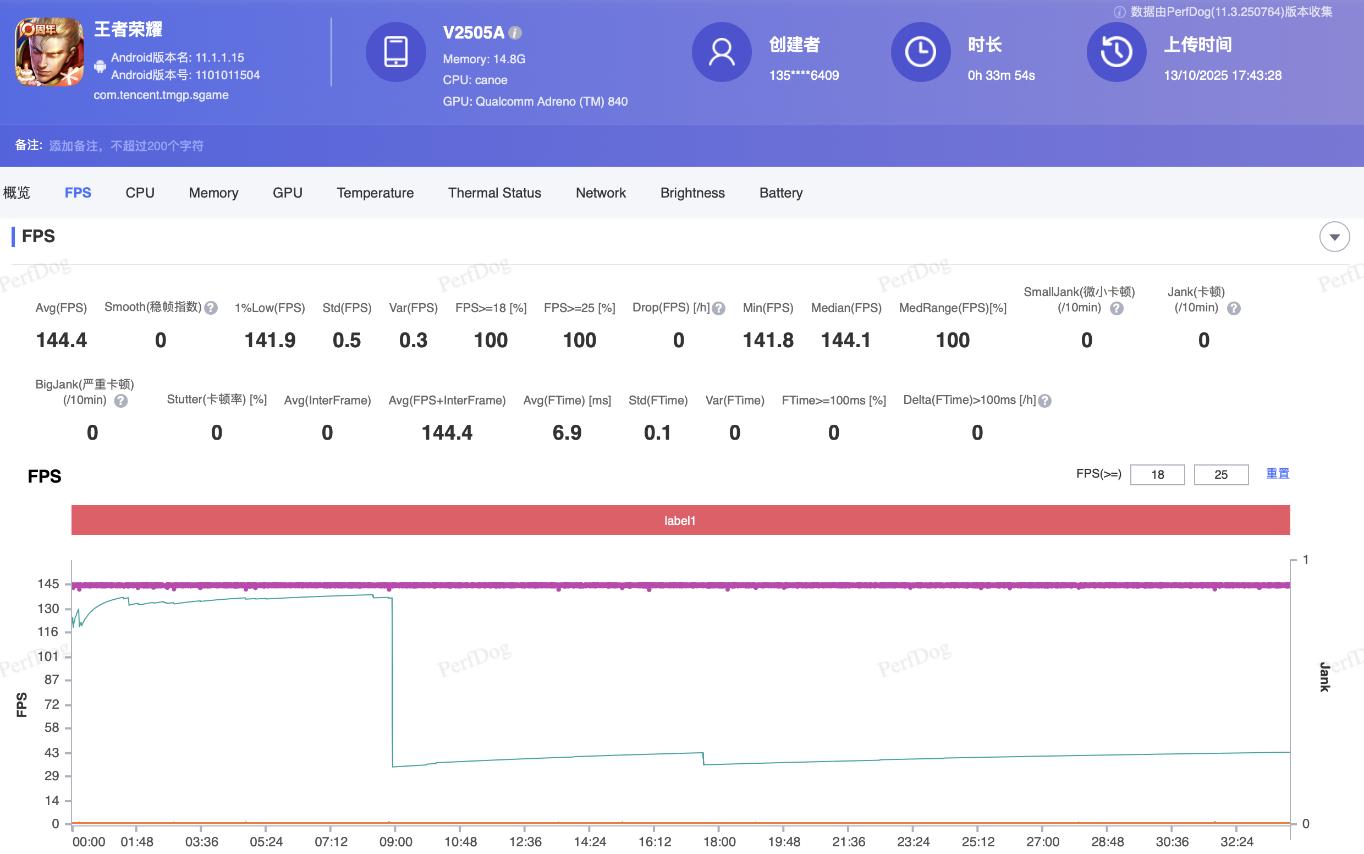Image resolution: width=1364 pixels, height=854 pixels.
Task: Click the 备注 remarks input field
Action: [126, 146]
